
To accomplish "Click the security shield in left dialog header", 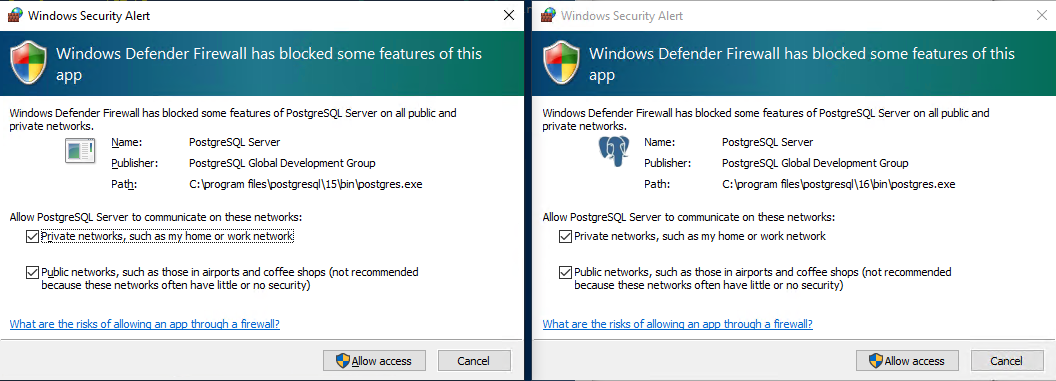I will click(x=28, y=63).
